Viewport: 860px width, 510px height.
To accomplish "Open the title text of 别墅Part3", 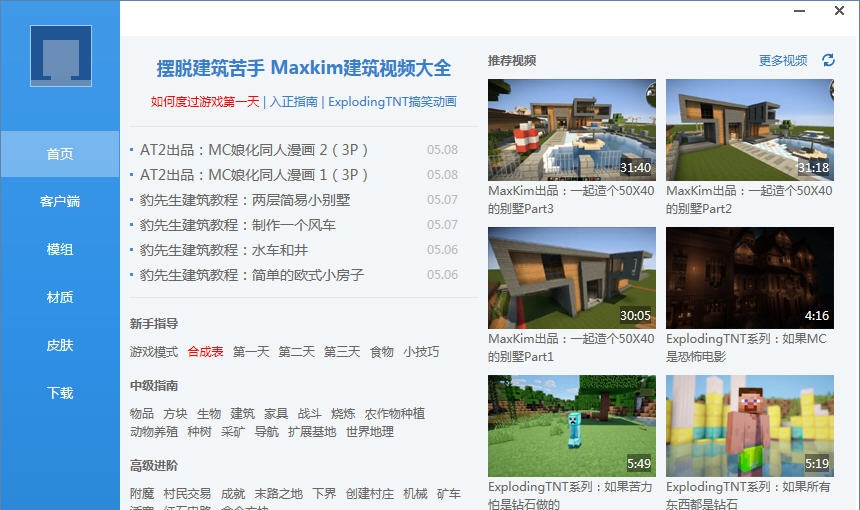I will pos(571,200).
